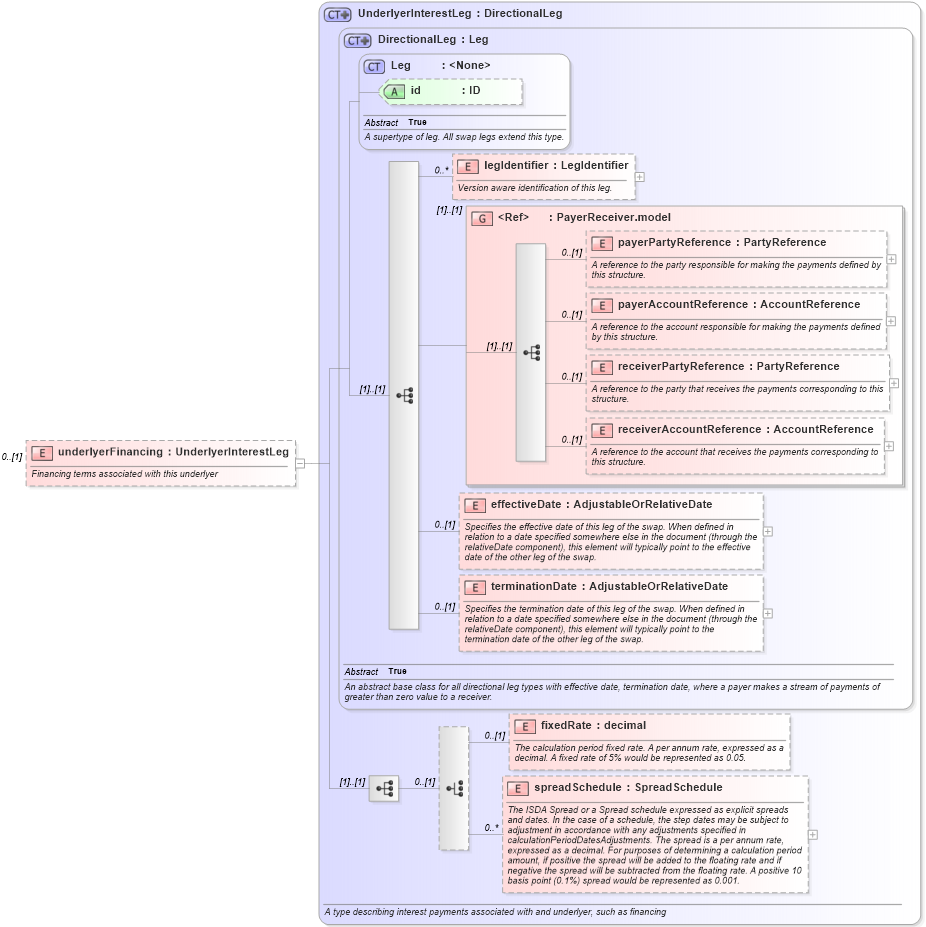Click the fixedRate : decimal label
The image size is (926, 927).
coord(593,725)
